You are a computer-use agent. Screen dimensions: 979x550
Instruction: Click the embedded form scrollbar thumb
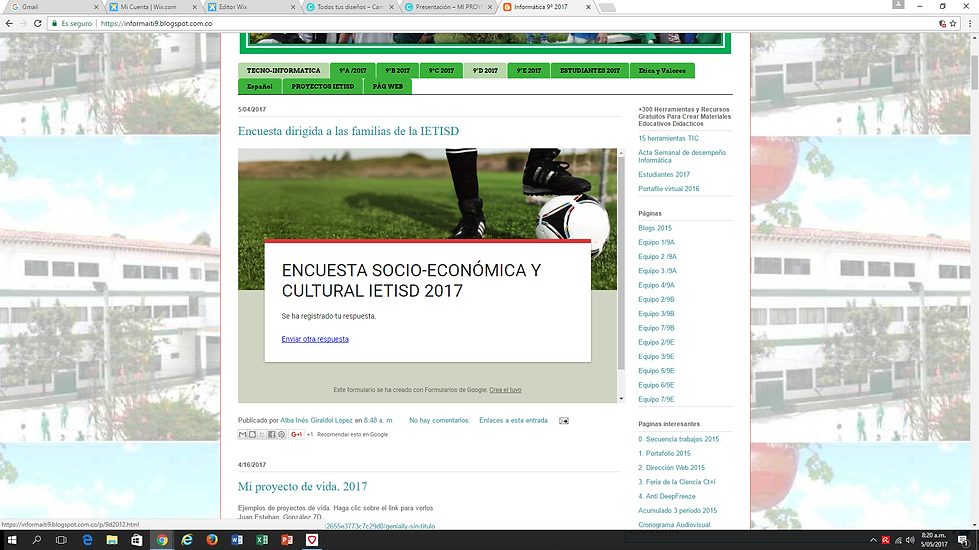click(621, 262)
